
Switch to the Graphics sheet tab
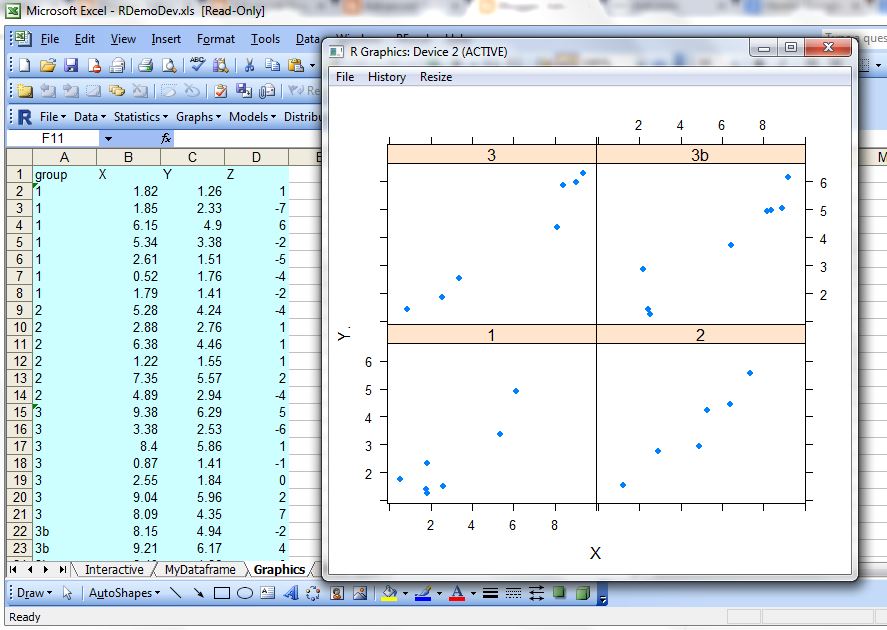[279, 569]
